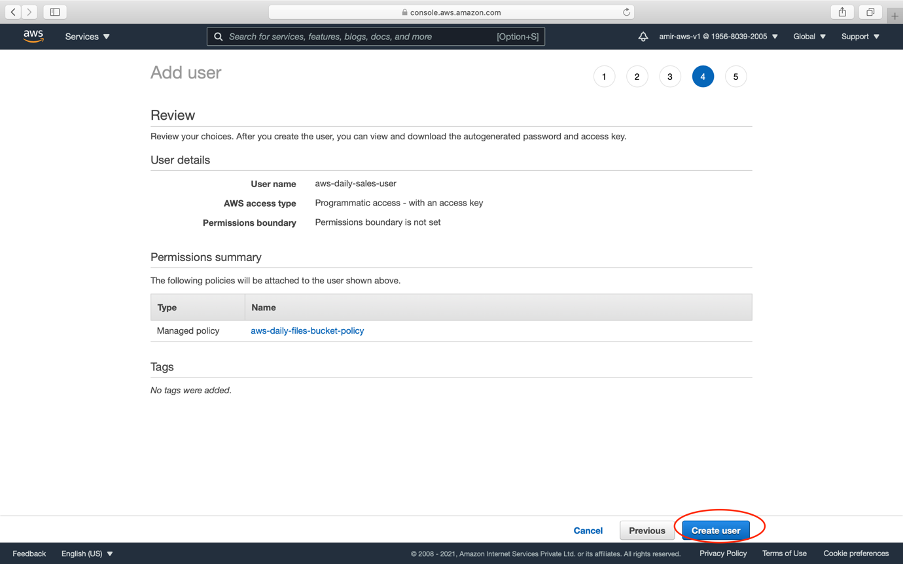Reload the page using refresh icon

[x=626, y=12]
